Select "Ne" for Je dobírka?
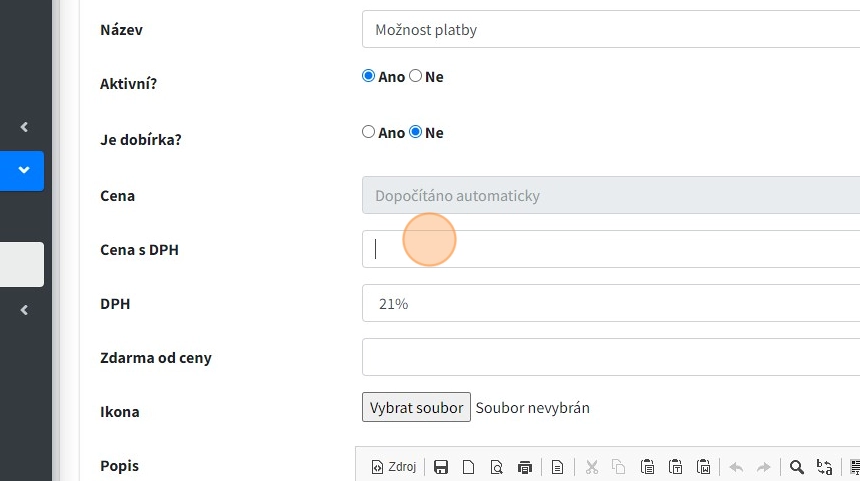 click(x=416, y=132)
